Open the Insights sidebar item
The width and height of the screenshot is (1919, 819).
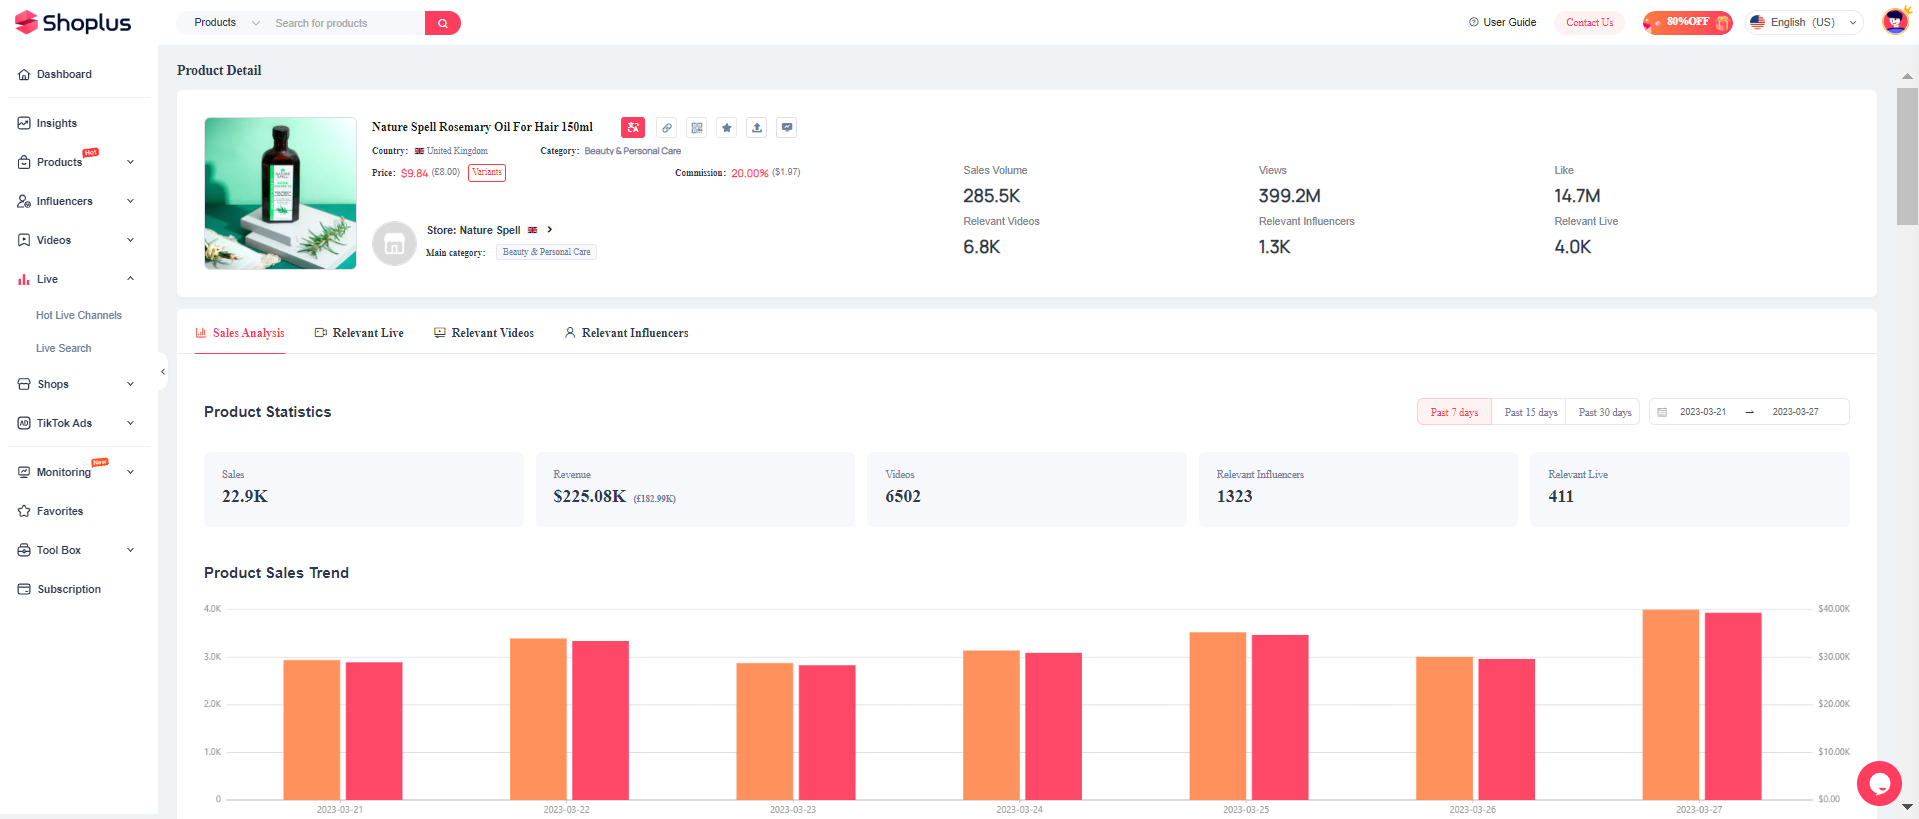[x=57, y=123]
